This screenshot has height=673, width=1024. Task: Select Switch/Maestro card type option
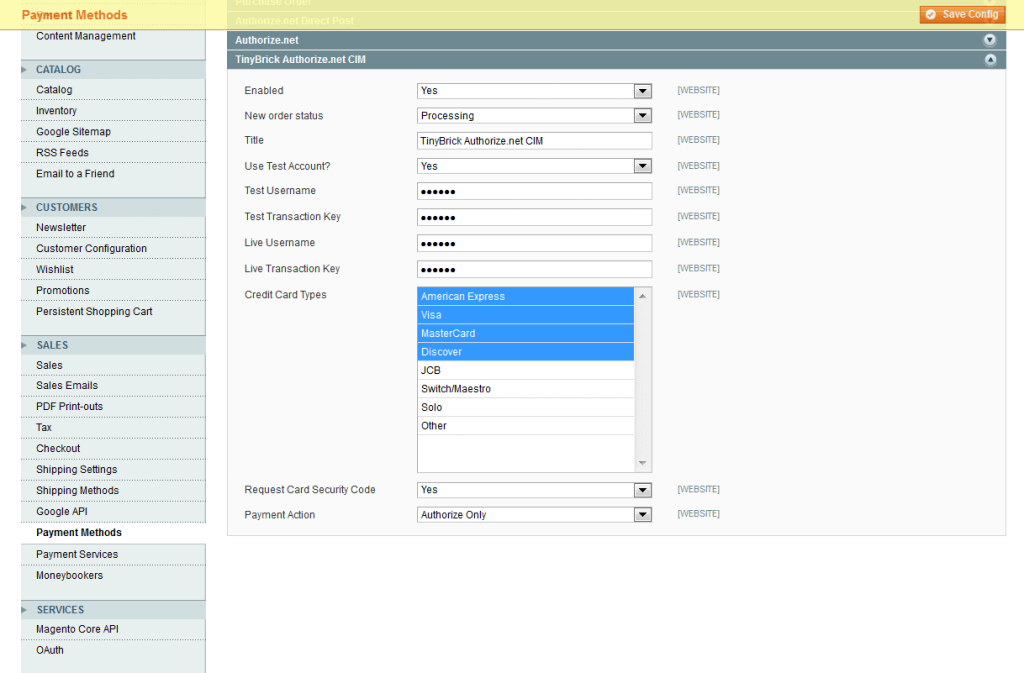pyautogui.click(x=525, y=389)
